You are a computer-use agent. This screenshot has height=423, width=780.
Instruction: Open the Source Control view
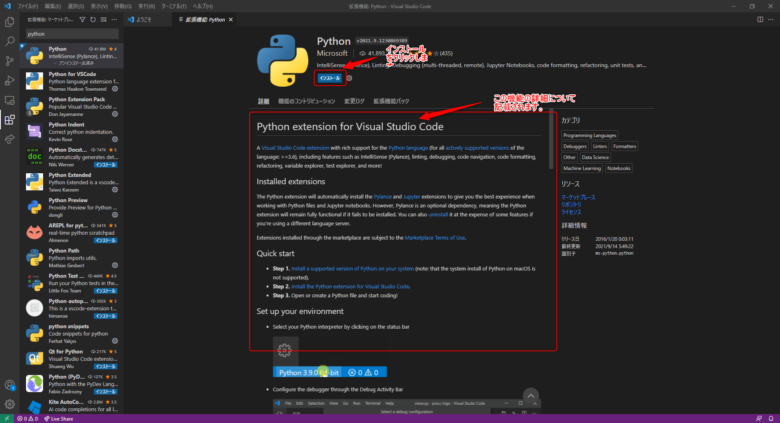pyautogui.click(x=9, y=61)
